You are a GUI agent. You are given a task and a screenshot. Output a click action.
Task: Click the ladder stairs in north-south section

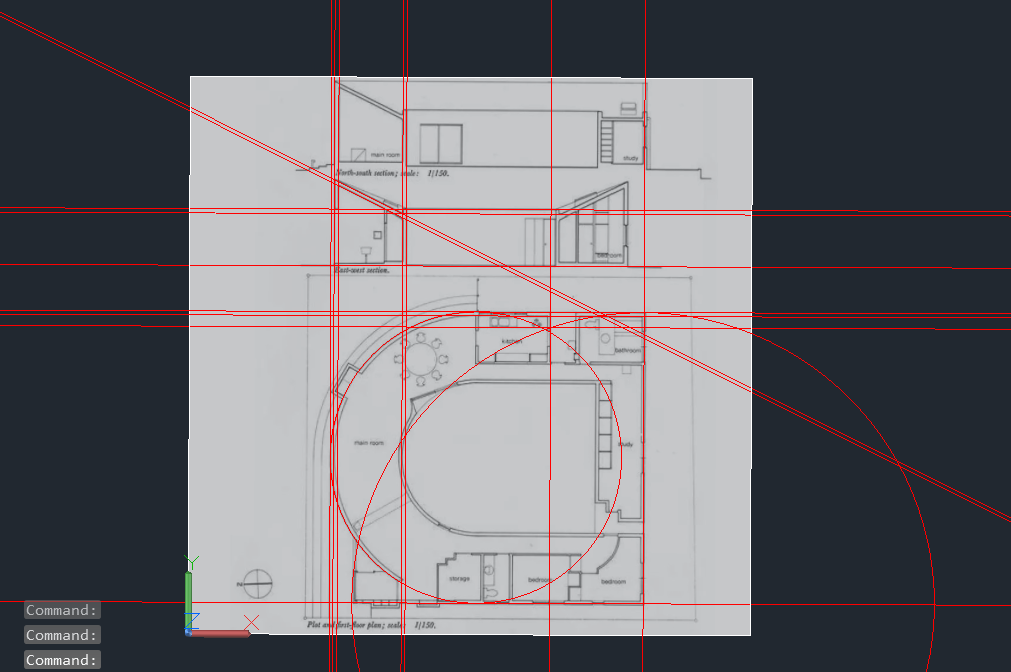(606, 141)
